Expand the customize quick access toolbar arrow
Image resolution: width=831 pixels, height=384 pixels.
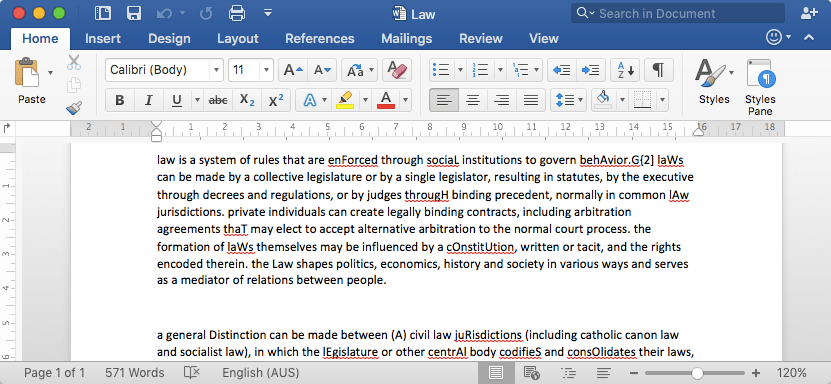pyautogui.click(x=268, y=13)
